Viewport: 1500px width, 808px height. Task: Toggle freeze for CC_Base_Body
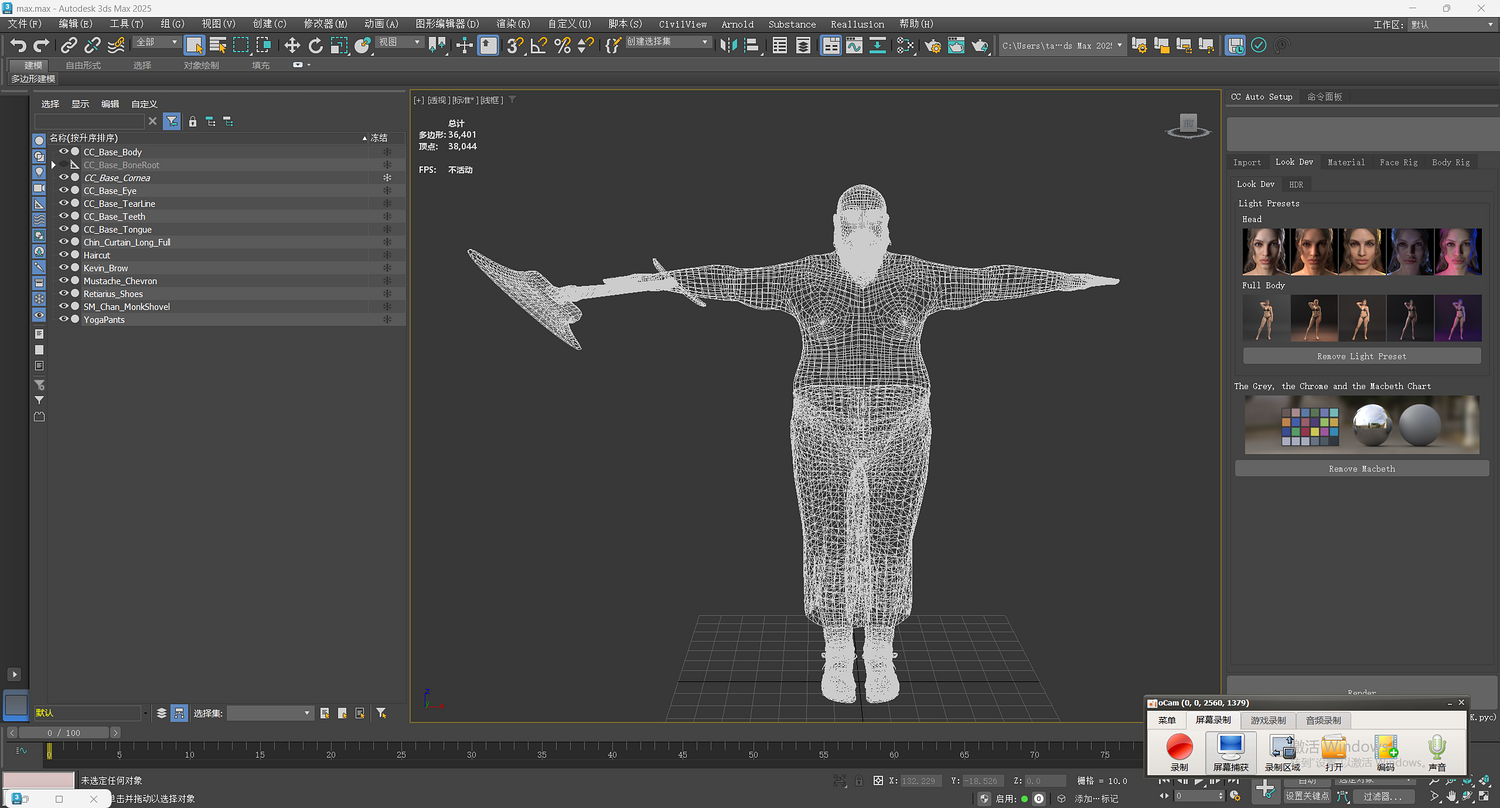coord(387,152)
